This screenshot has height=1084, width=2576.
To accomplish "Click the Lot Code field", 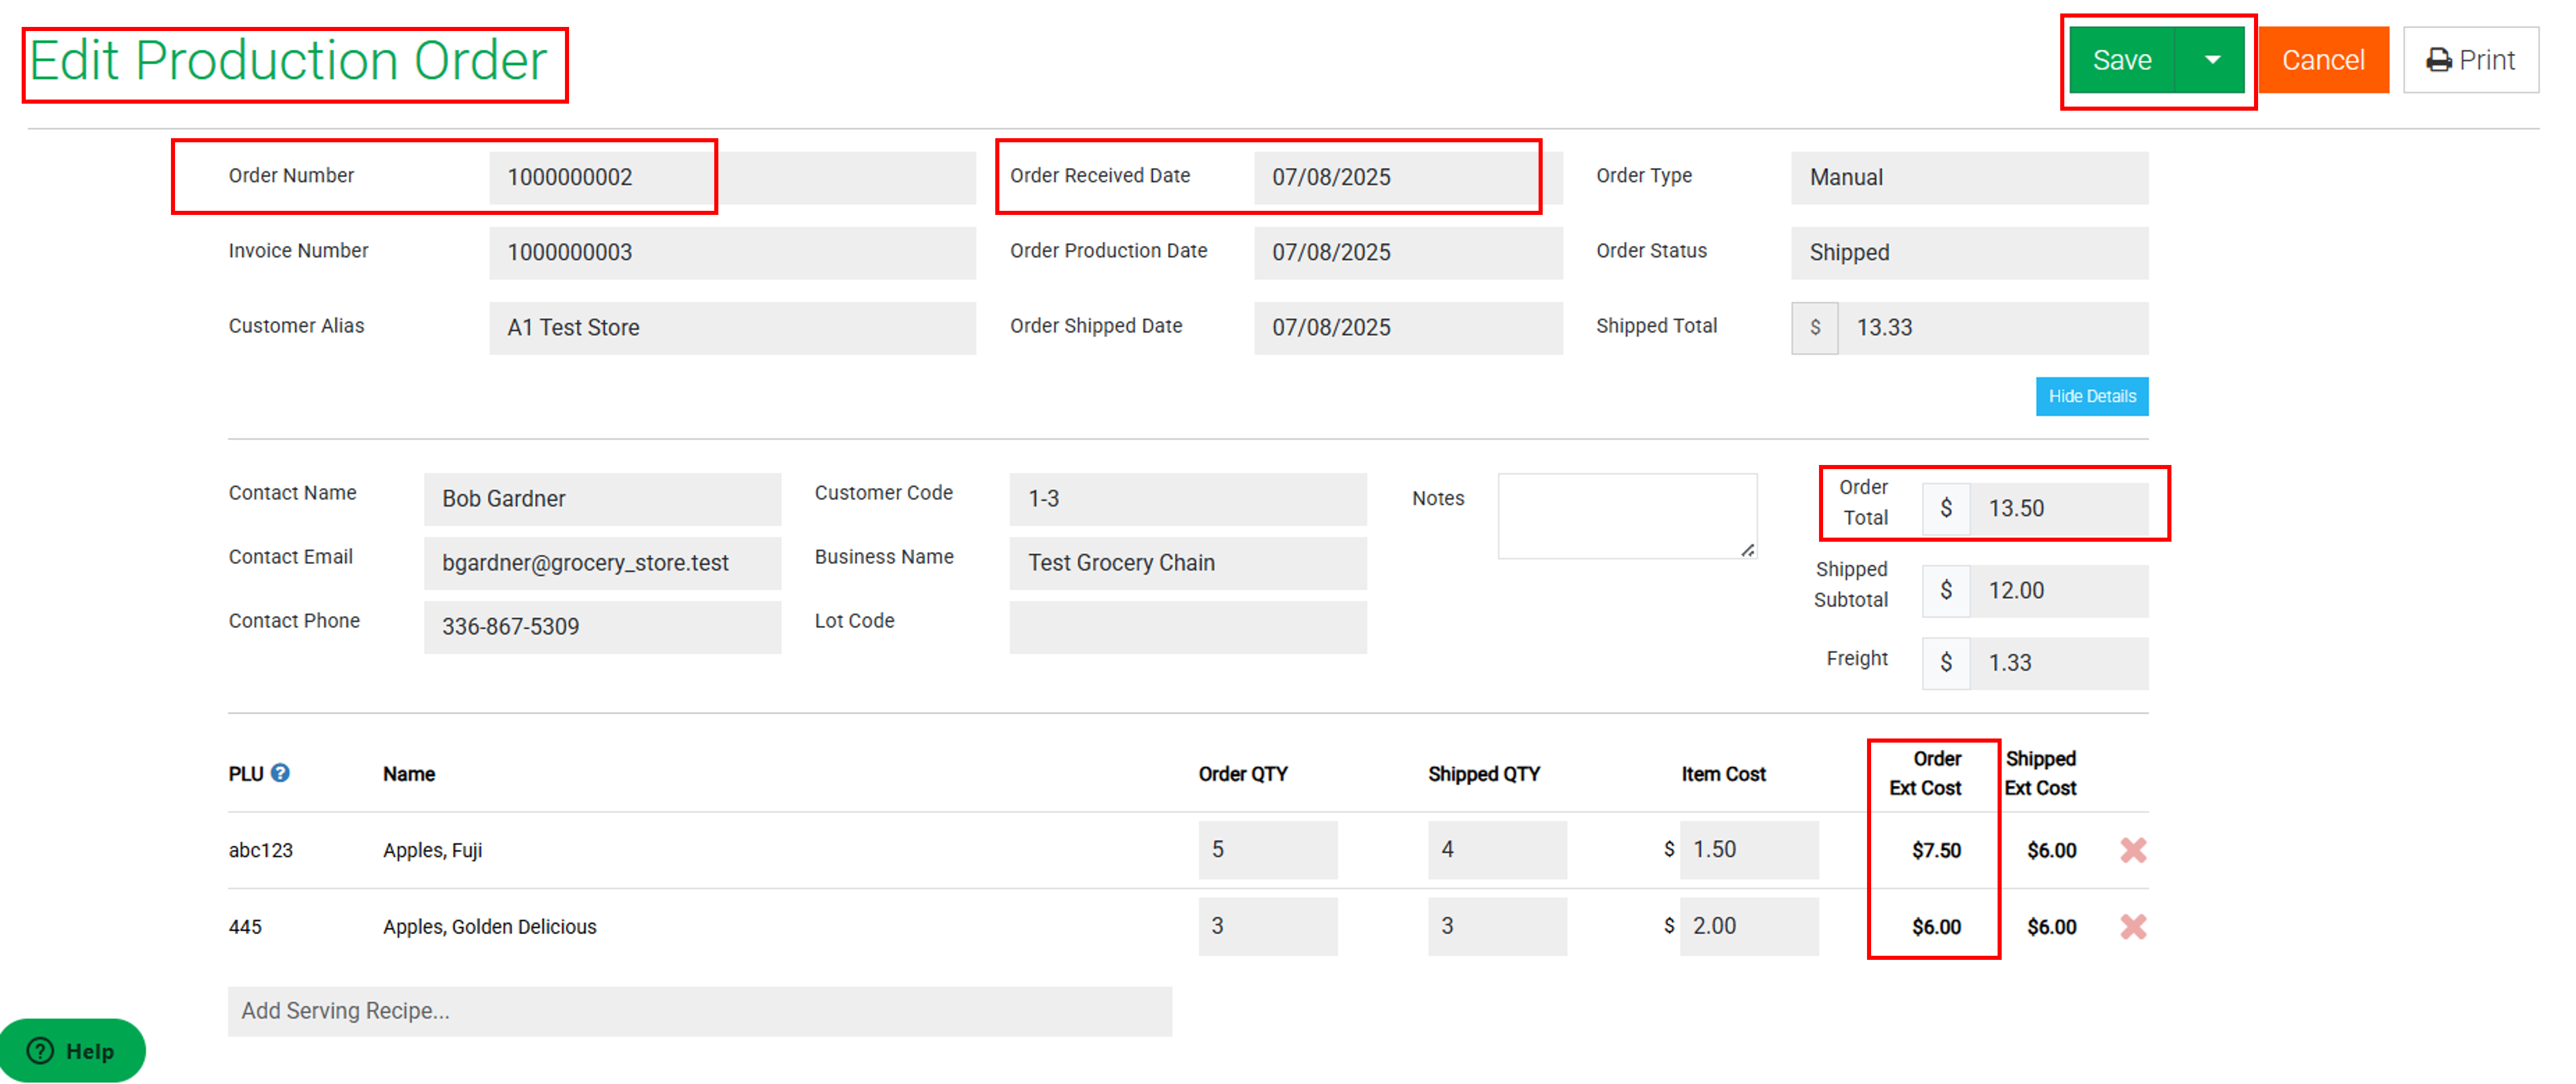I will [x=1187, y=627].
